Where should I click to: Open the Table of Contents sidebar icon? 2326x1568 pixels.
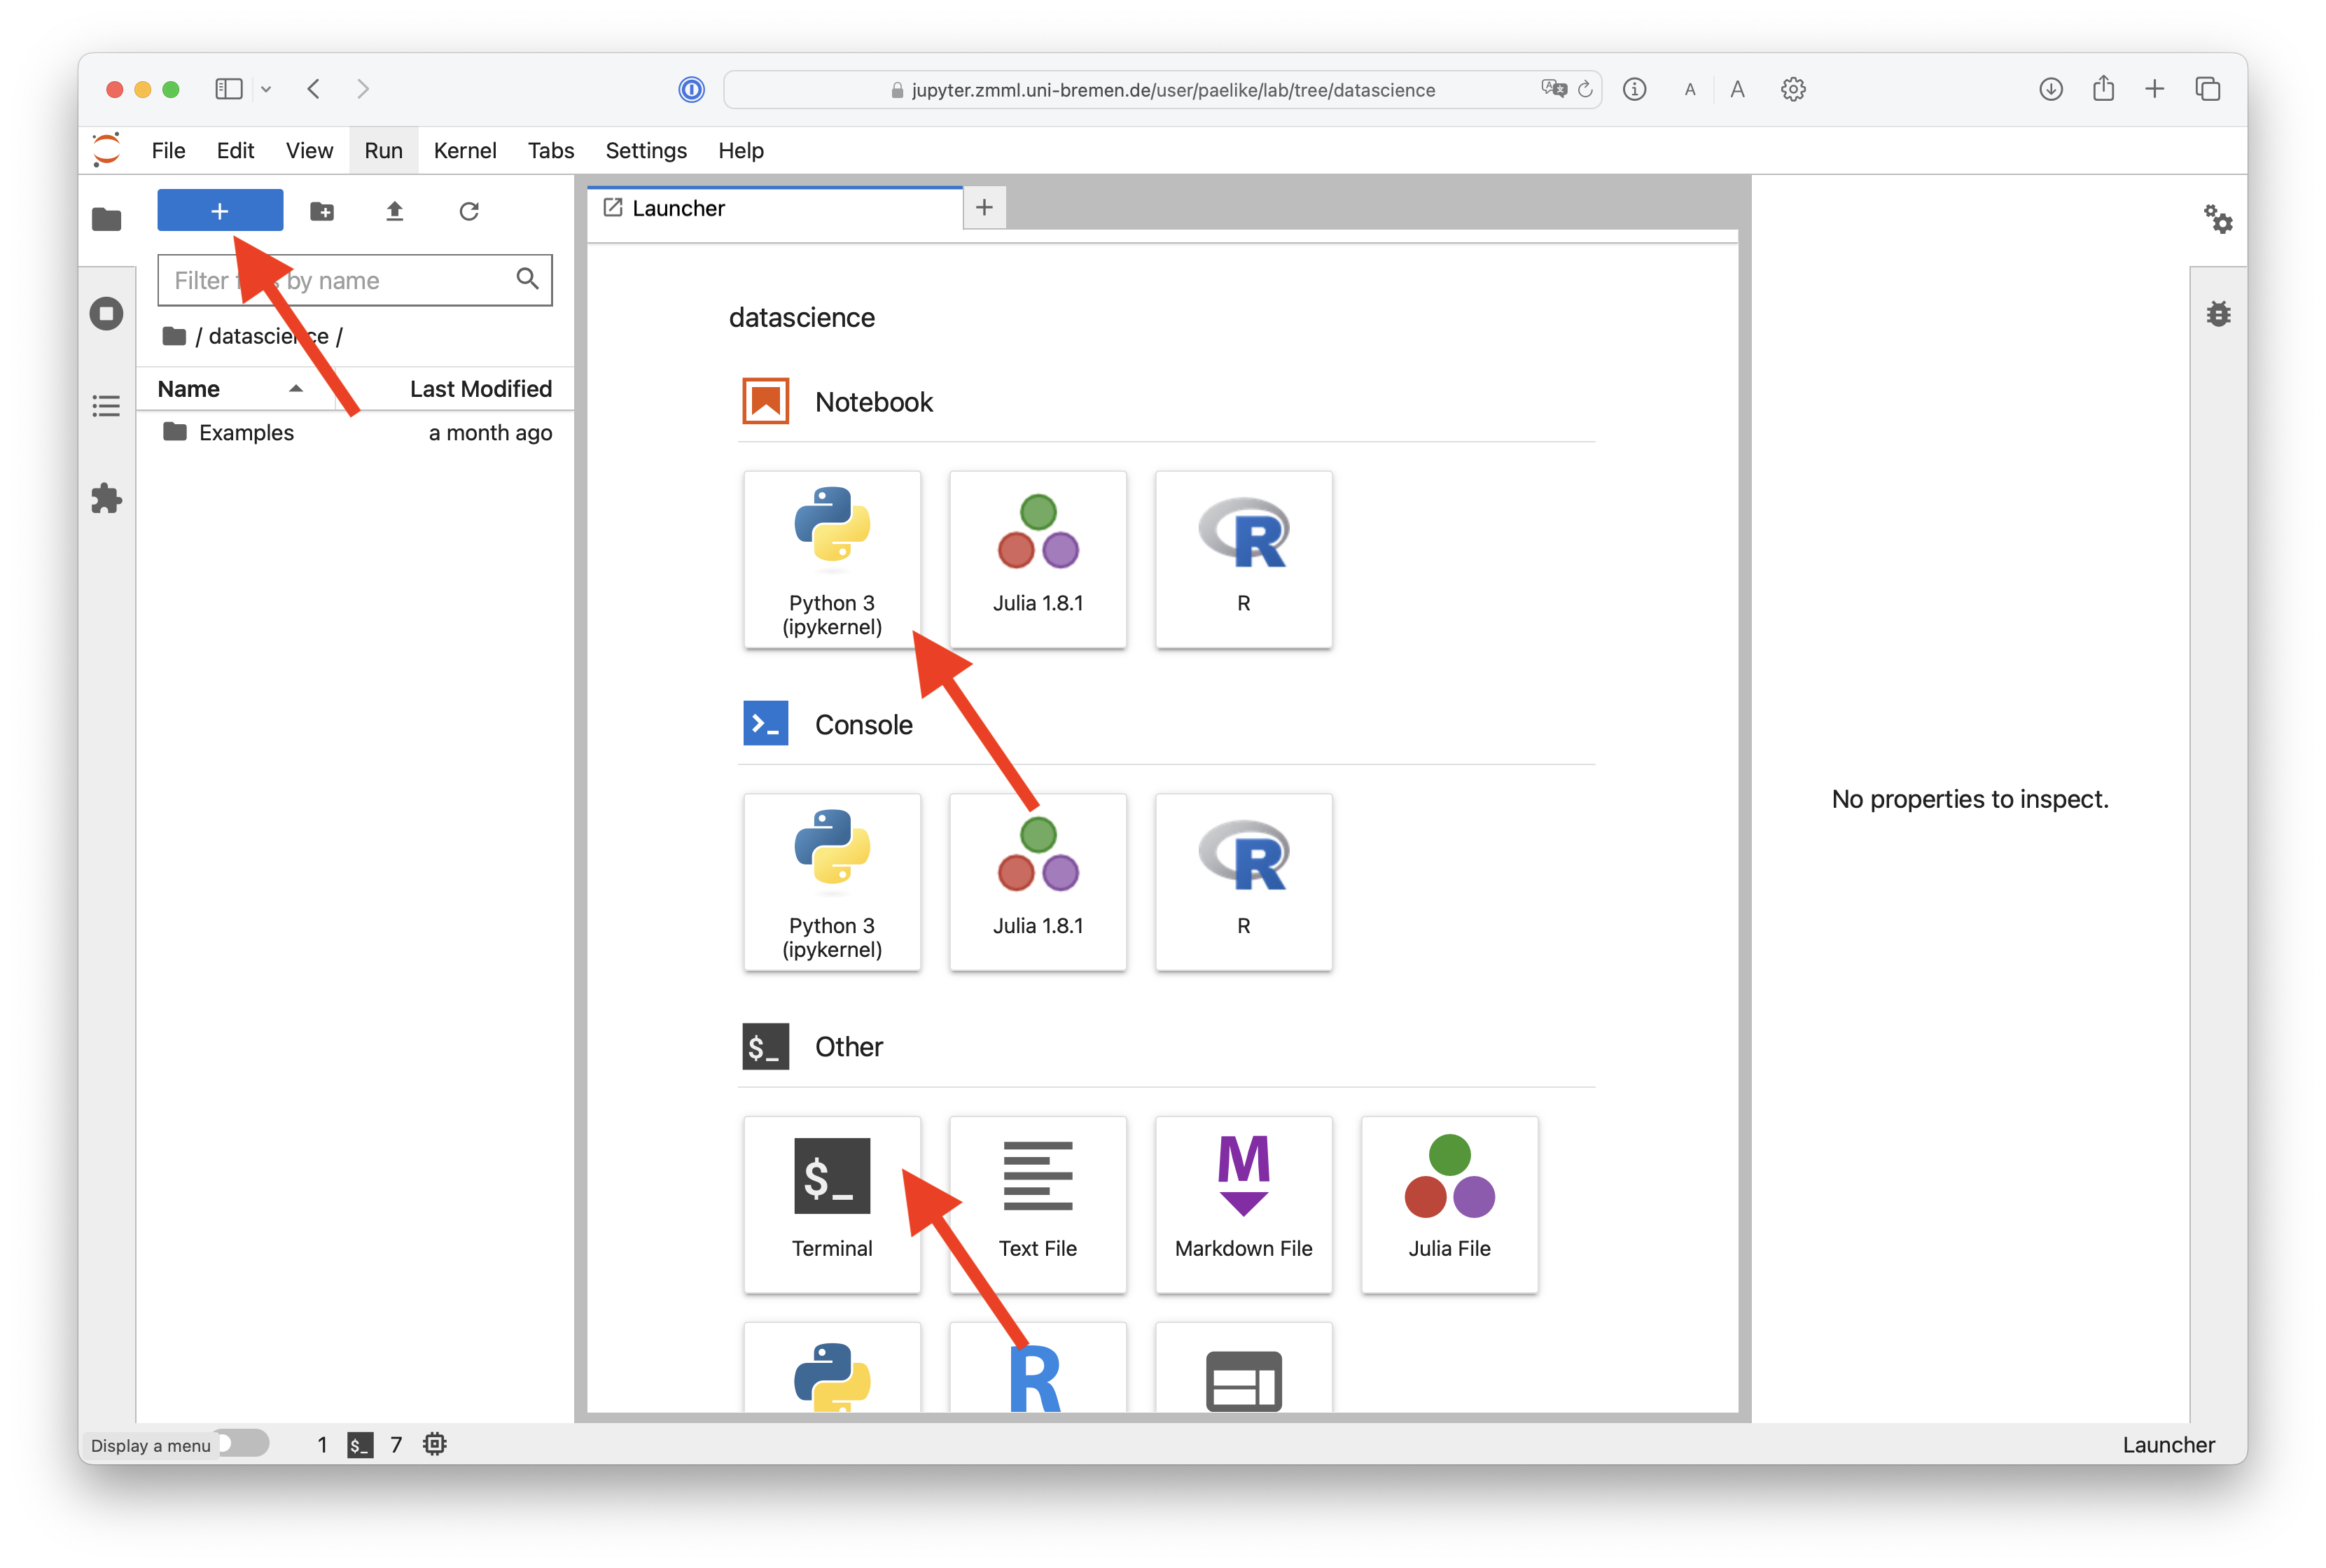[106, 406]
